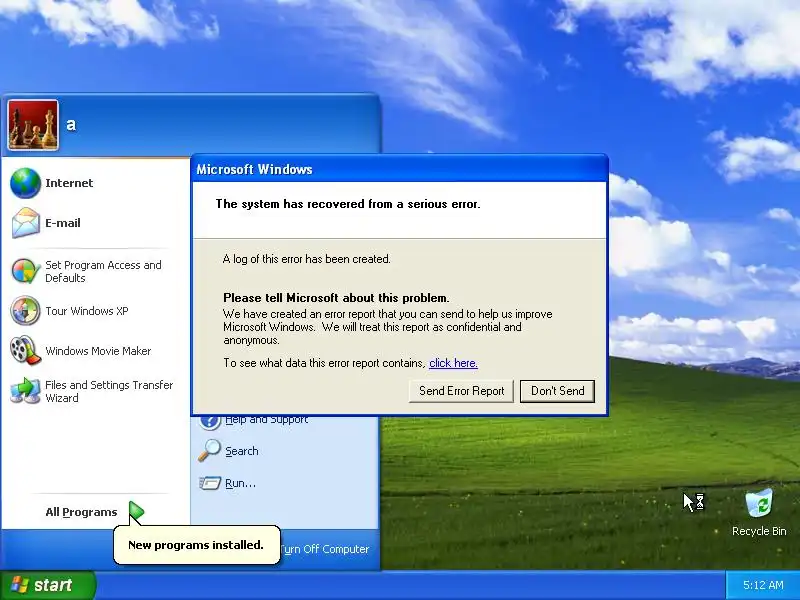
Task: Click the Files and Settings Transfer Wizard icon
Action: [x=25, y=391]
